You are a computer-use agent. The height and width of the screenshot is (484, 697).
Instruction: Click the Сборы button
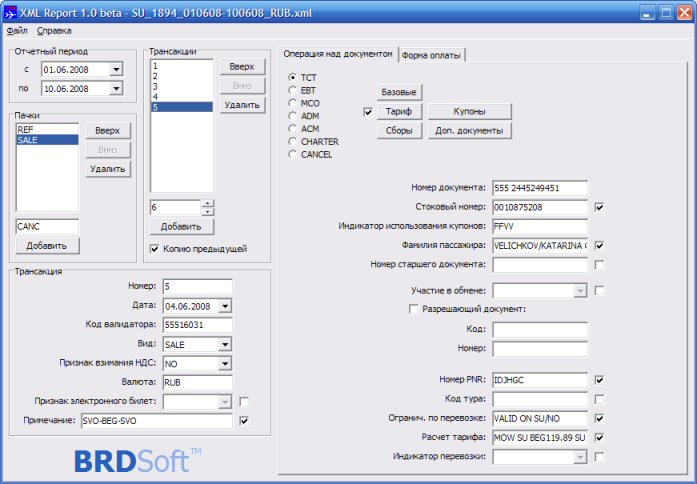(399, 131)
